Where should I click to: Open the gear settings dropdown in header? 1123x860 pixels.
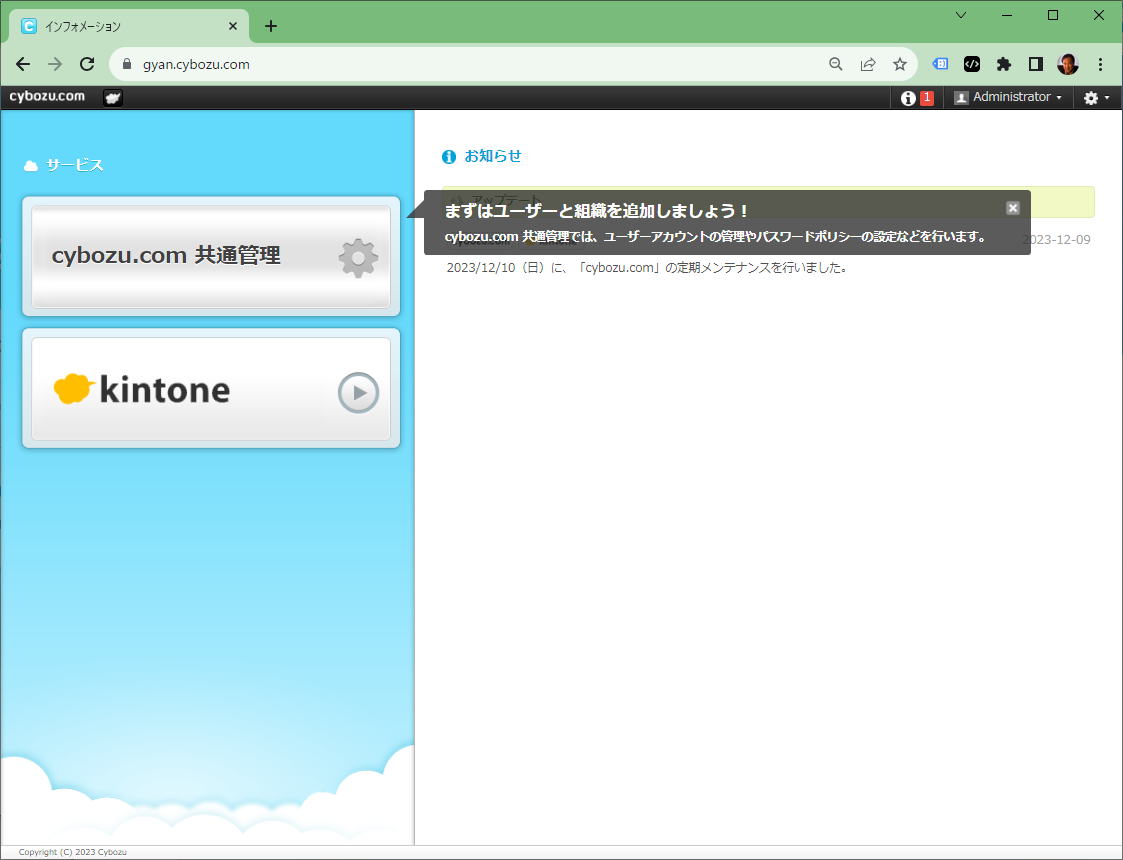pos(1096,98)
